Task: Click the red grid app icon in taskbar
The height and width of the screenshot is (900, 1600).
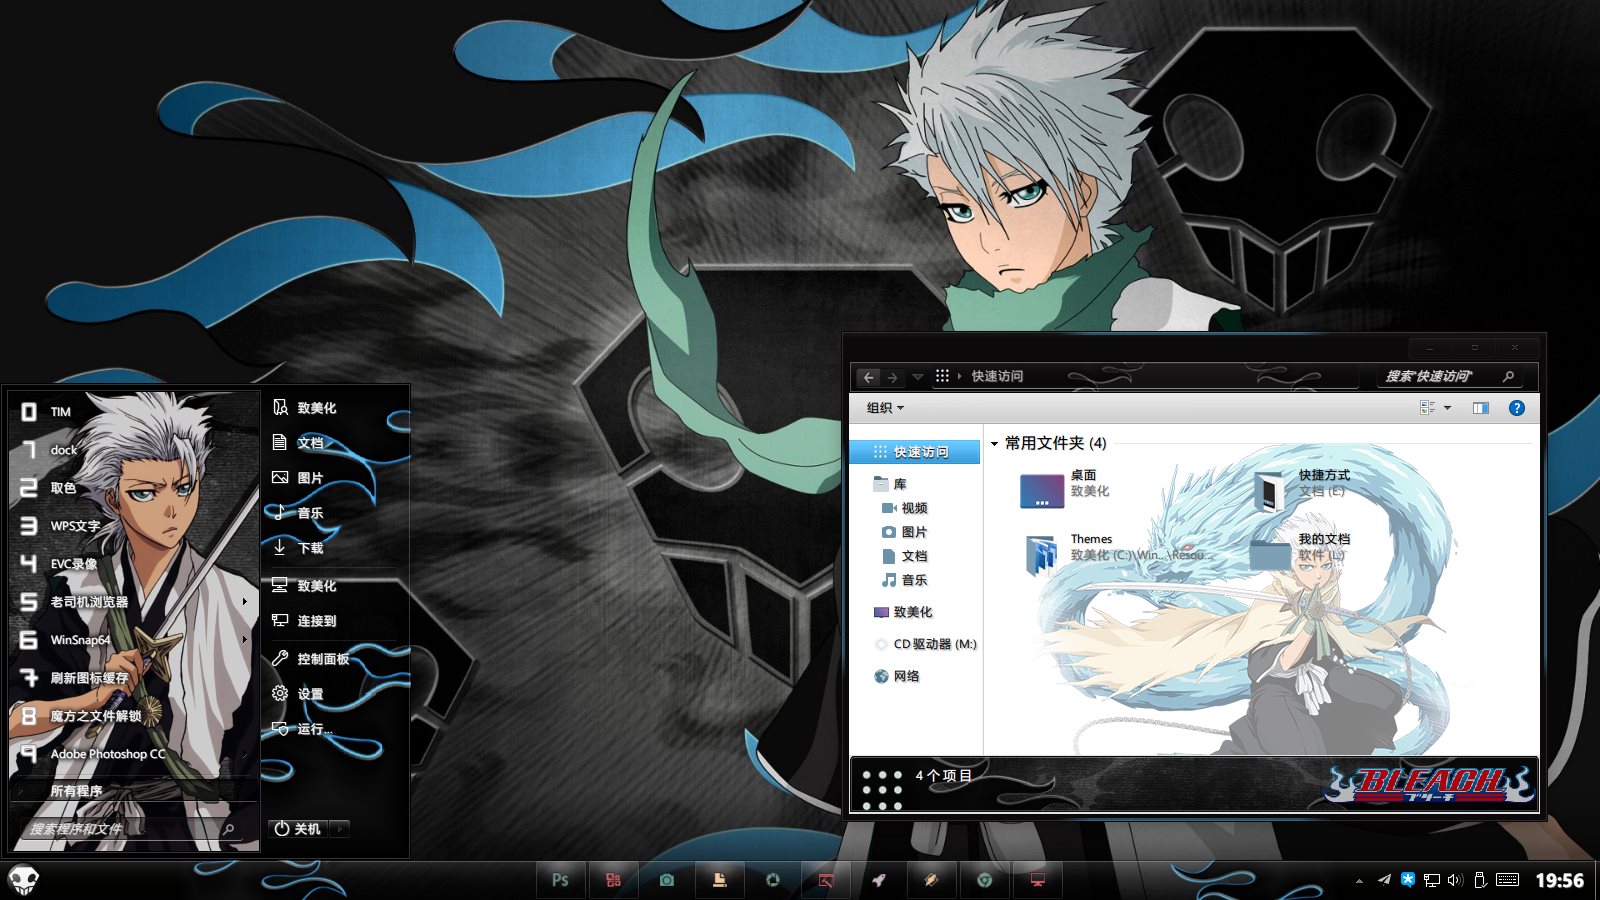Action: point(613,880)
